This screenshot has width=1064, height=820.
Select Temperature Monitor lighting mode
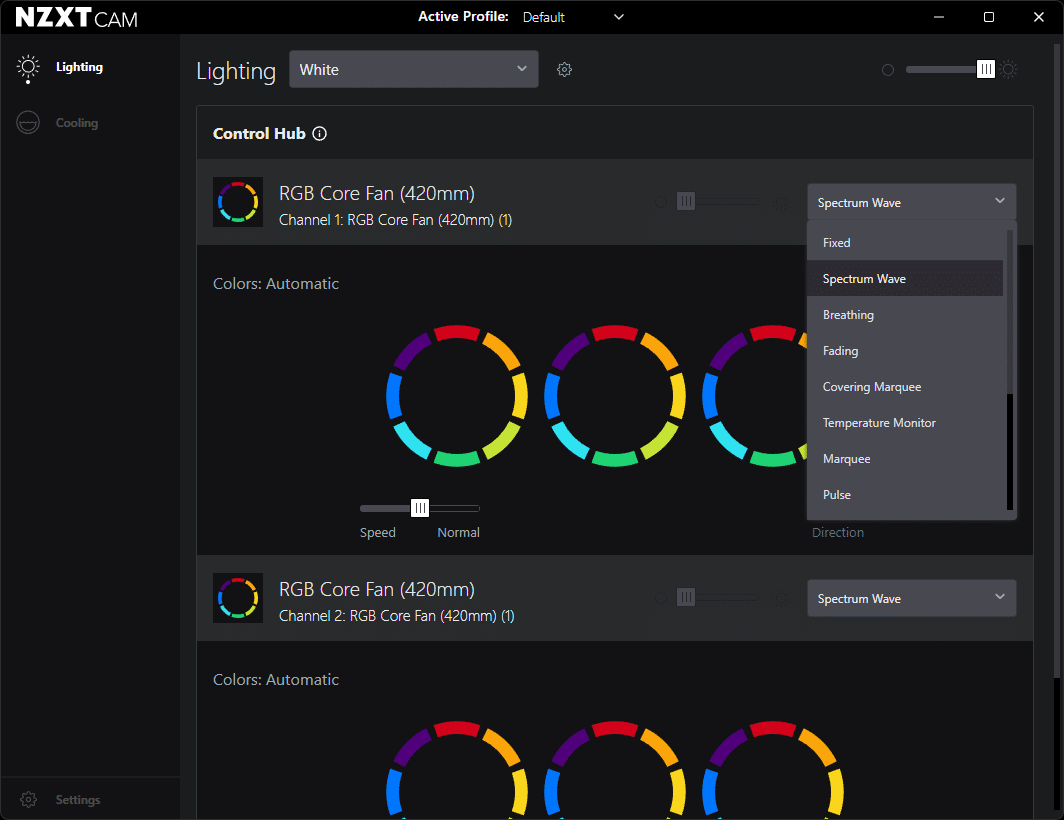[879, 423]
